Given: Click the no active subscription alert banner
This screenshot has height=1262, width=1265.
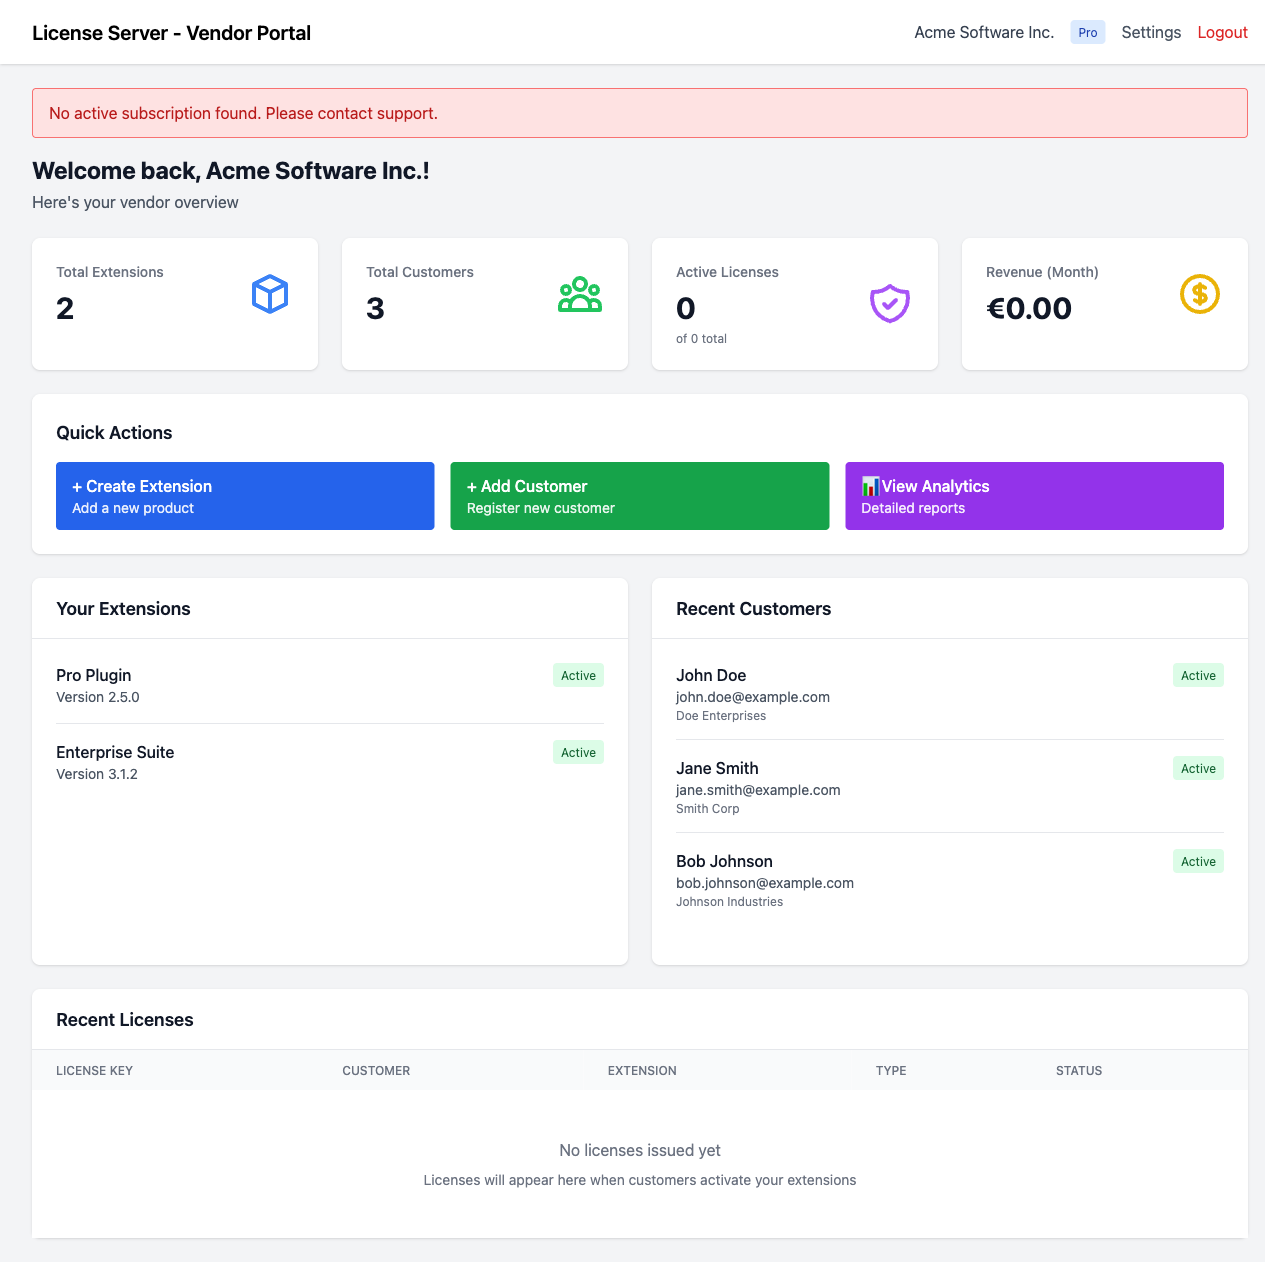Looking at the screenshot, I should pyautogui.click(x=640, y=113).
